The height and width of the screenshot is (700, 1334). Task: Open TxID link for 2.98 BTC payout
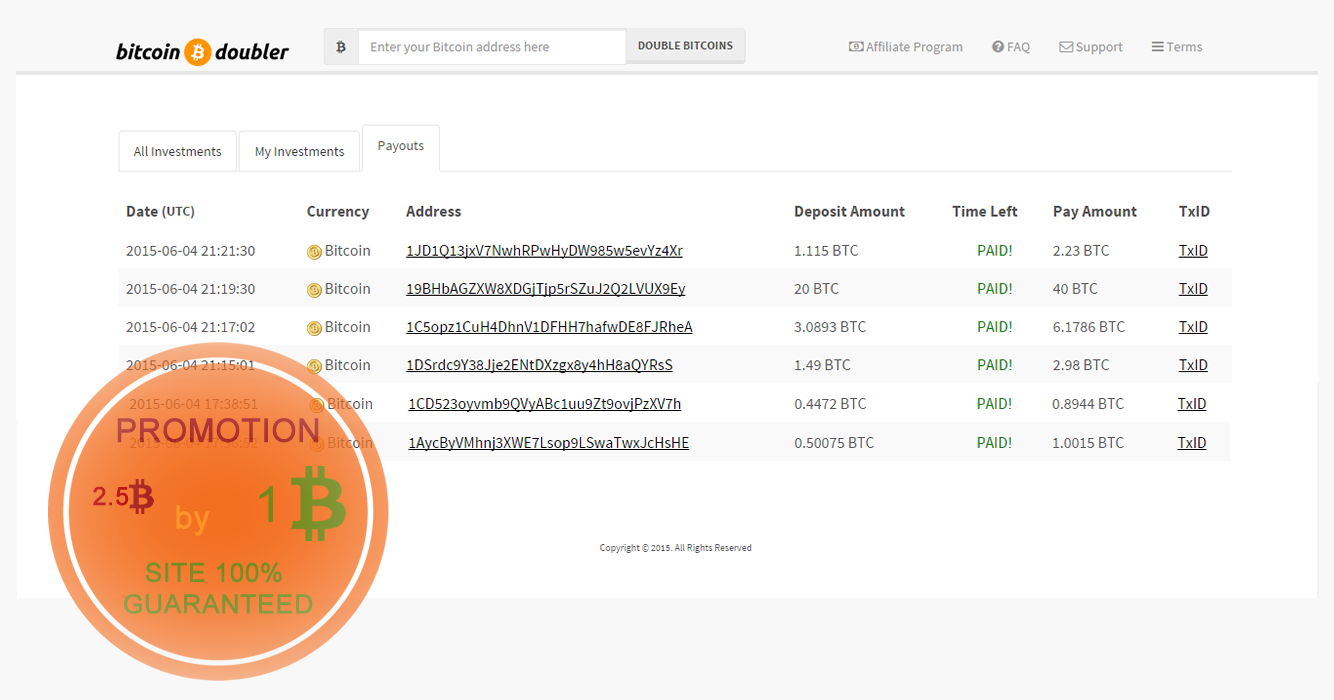pyautogui.click(x=1193, y=365)
